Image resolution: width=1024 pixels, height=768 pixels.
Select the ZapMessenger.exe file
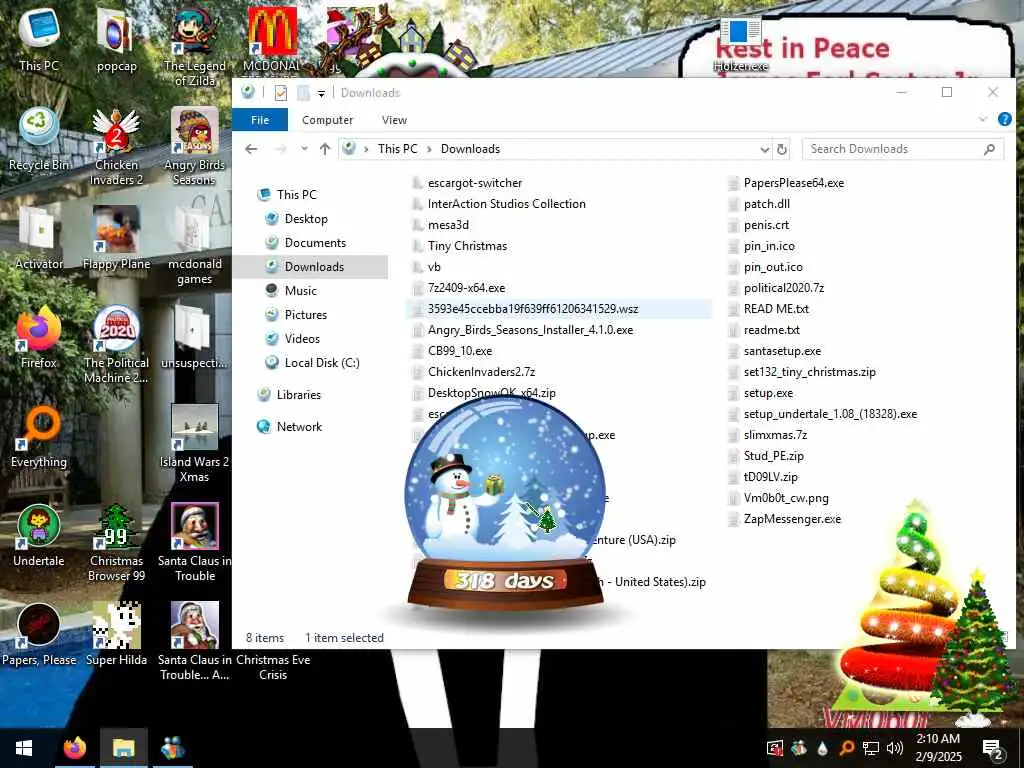click(x=792, y=519)
